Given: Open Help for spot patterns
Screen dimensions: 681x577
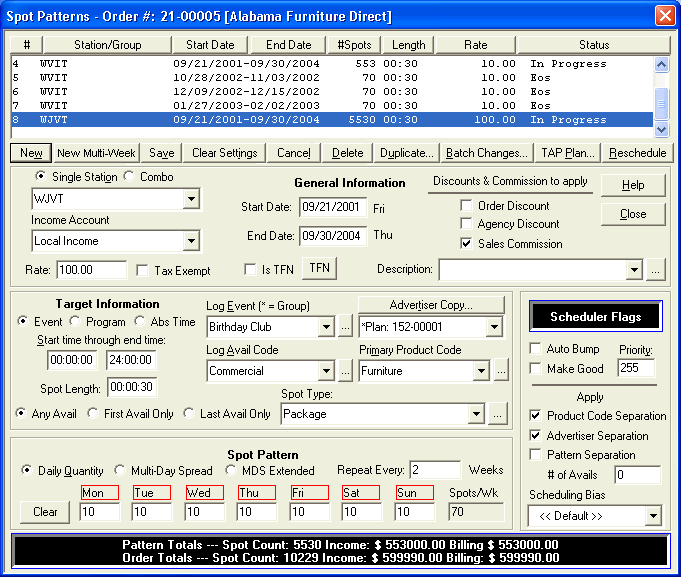Looking at the screenshot, I should (x=633, y=185).
